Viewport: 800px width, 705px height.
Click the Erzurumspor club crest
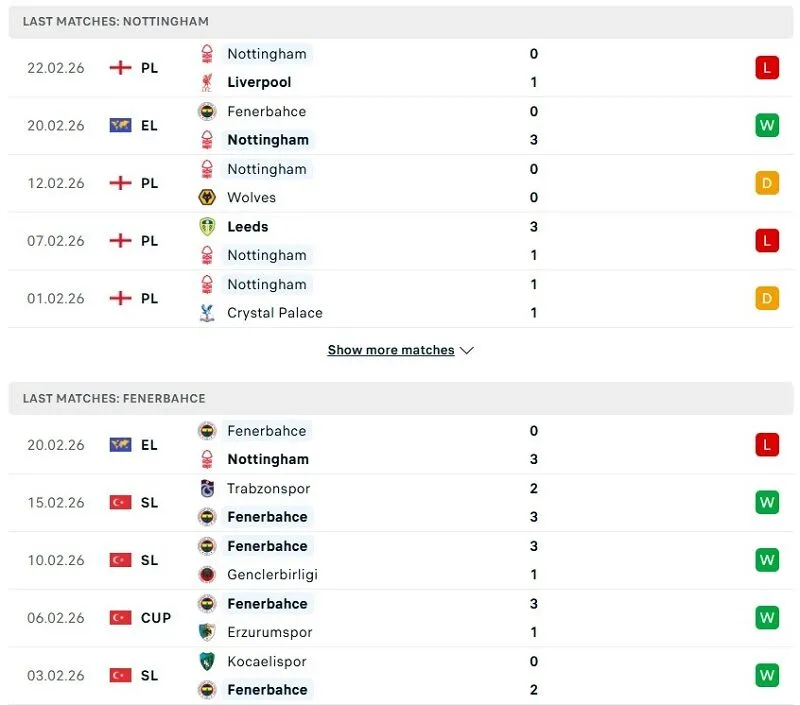207,632
